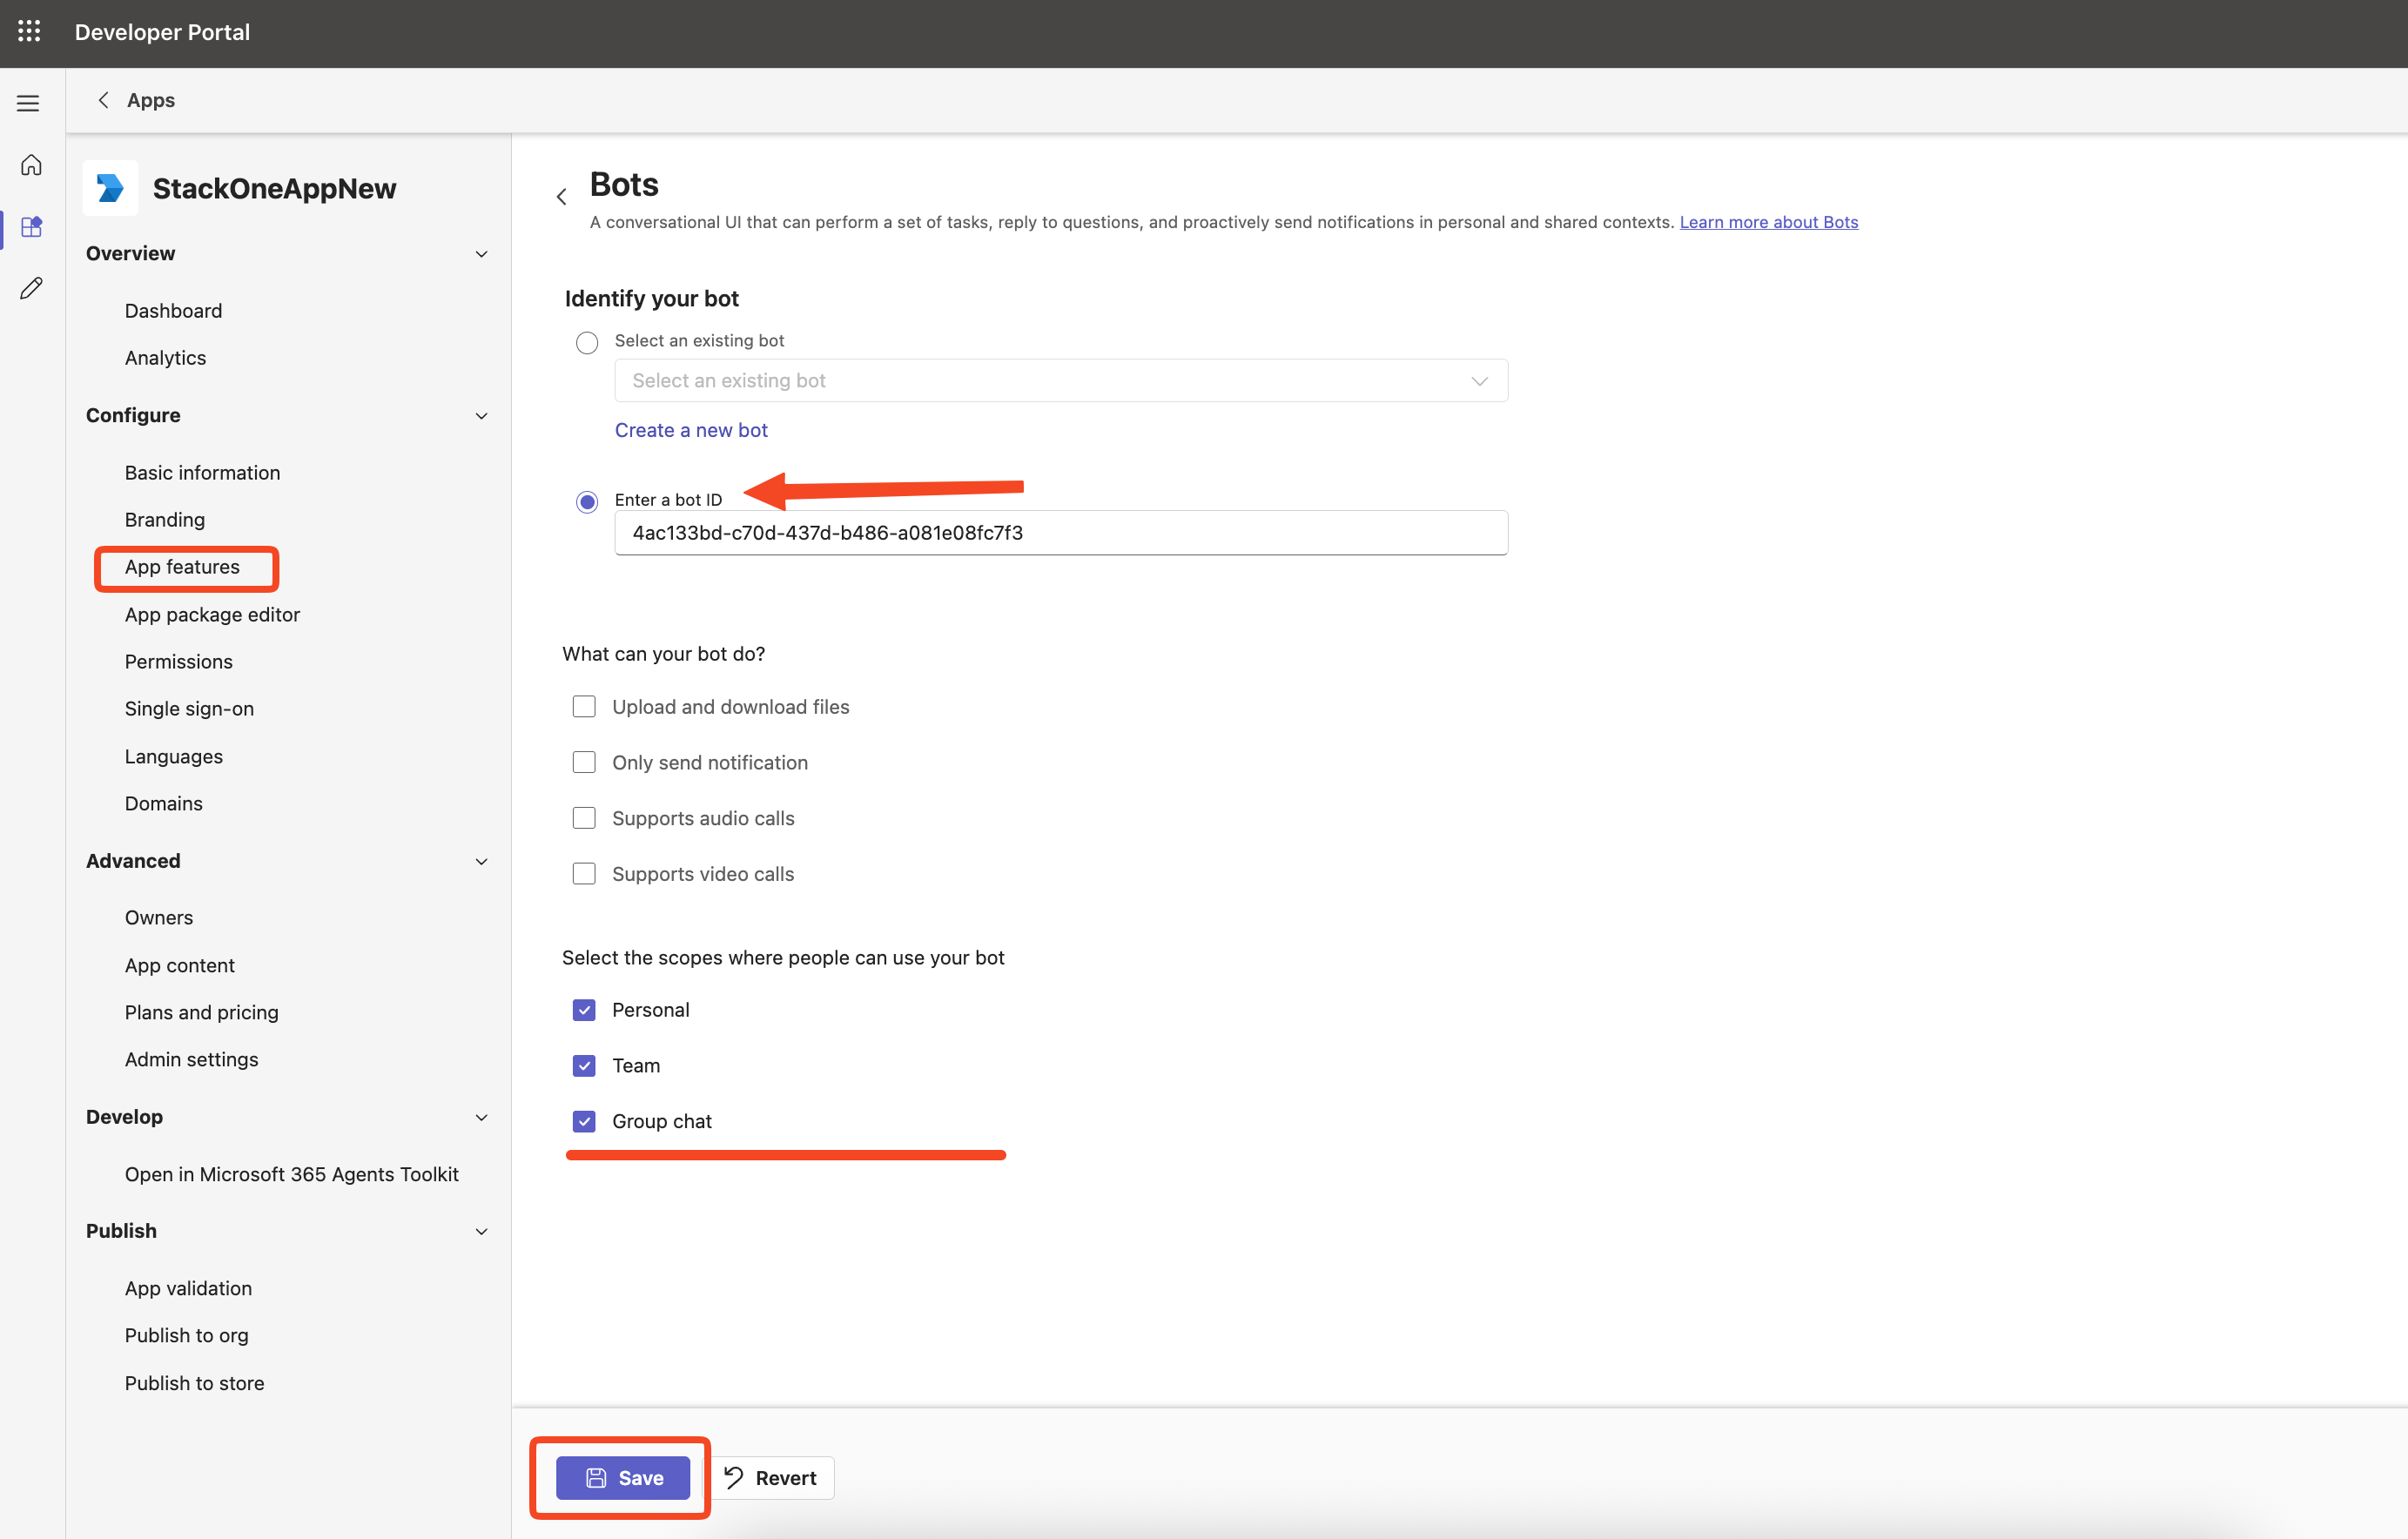This screenshot has height=1539, width=2408.
Task: Click the back chevron next to Apps
Action: click(103, 100)
